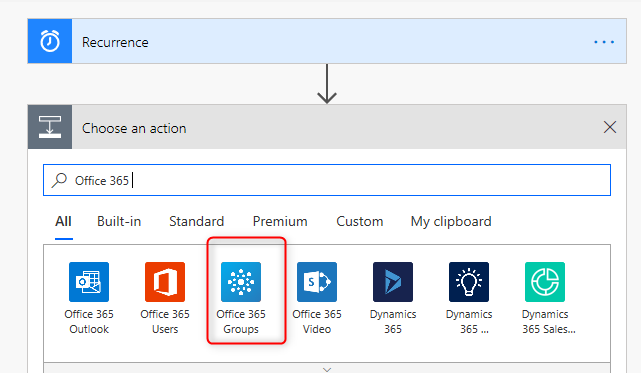The height and width of the screenshot is (373, 641).
Task: Select the Office 365 Video connector
Action: point(317,282)
